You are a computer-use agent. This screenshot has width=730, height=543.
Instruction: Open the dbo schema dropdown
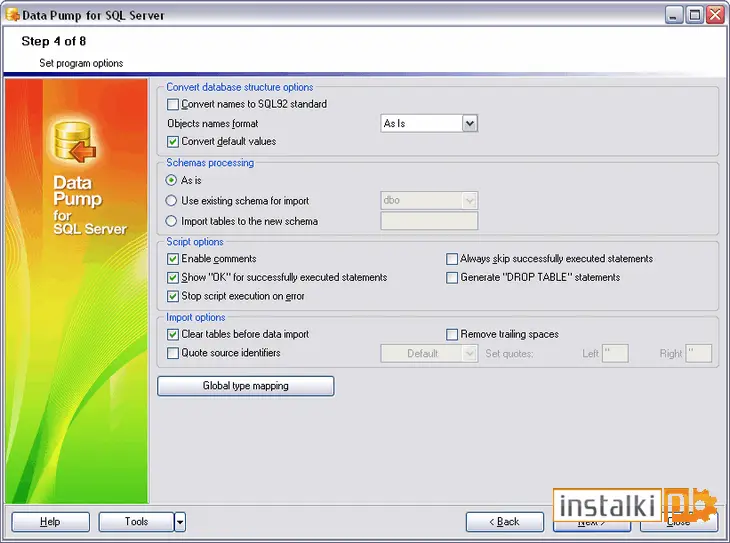(470, 201)
